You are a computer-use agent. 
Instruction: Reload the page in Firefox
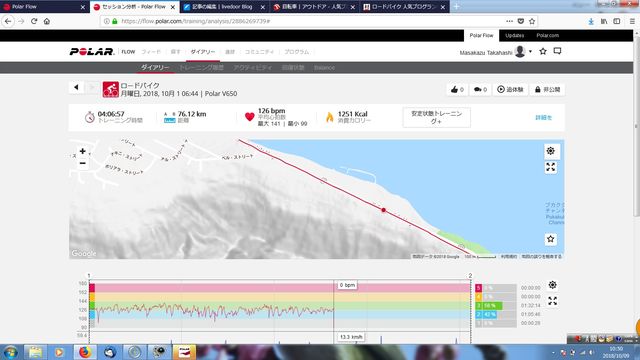point(34,21)
